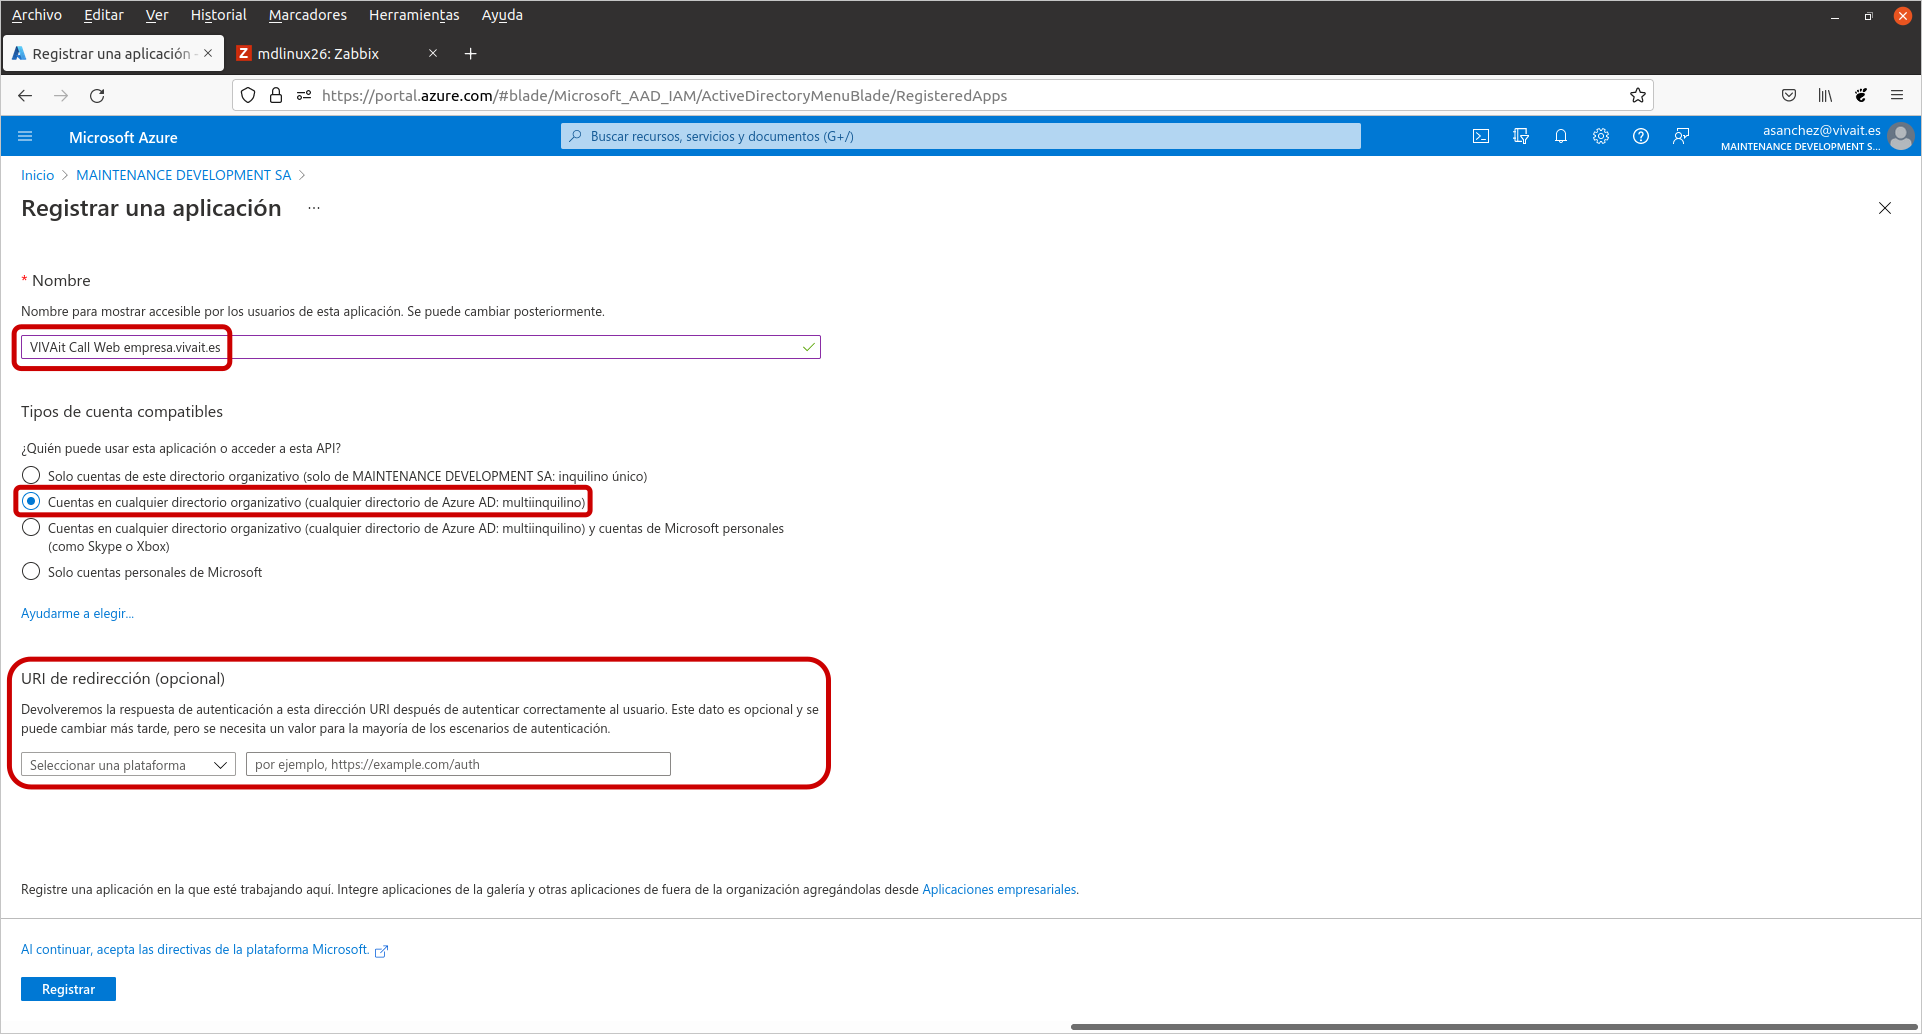Screen dimensions: 1922x1034
Task: Select multitenant plus personal Microsoft accounts option
Action: click(31, 527)
